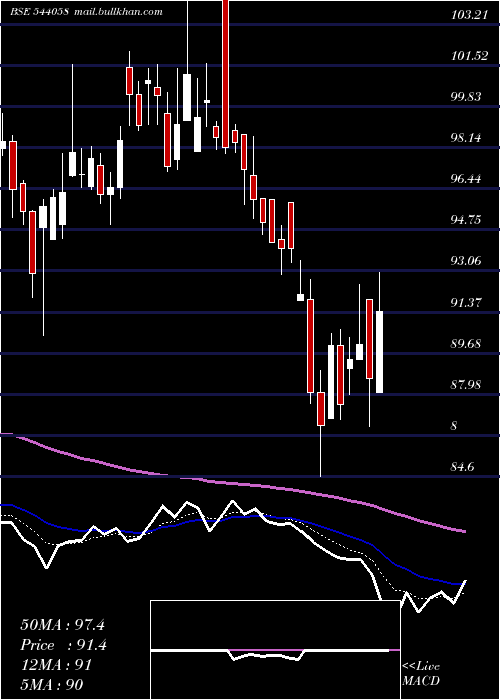Click the 96.44 price axis label
Image resolution: width=500 pixels, height=700 pixels.
coord(467,179)
